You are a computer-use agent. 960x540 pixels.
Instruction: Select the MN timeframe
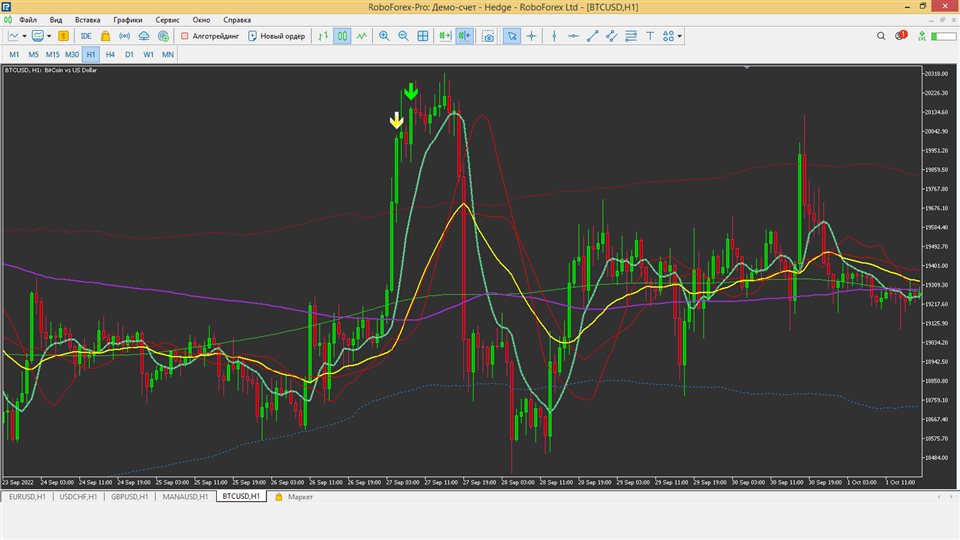(x=168, y=54)
